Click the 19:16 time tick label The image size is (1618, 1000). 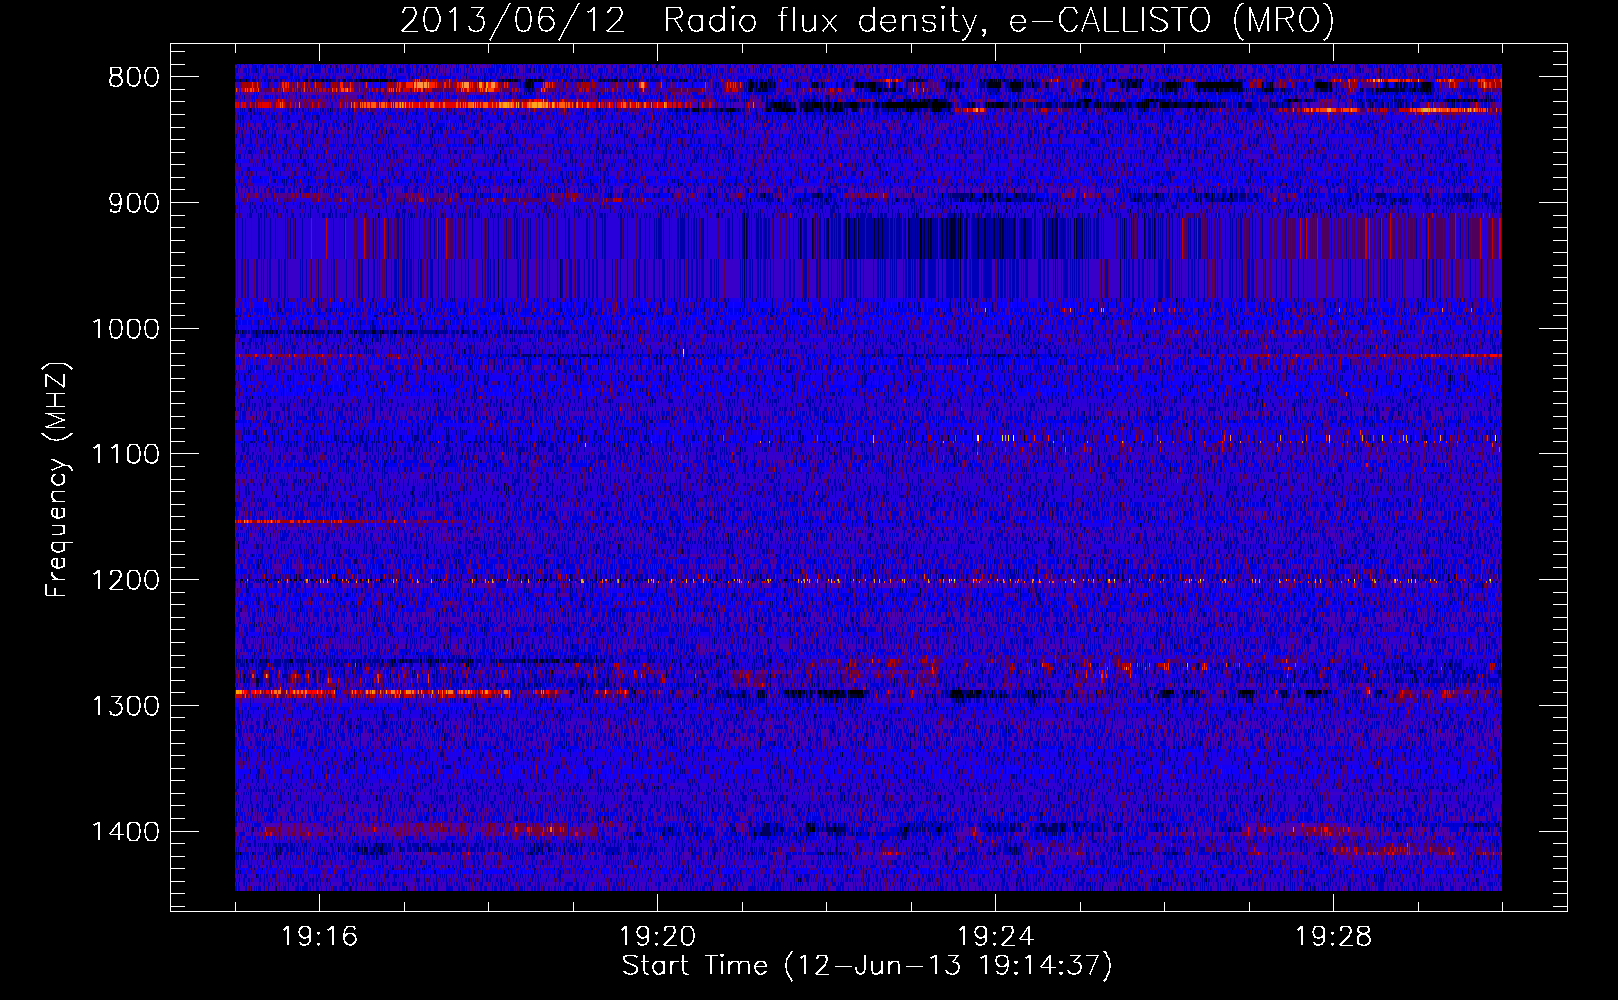[320, 937]
